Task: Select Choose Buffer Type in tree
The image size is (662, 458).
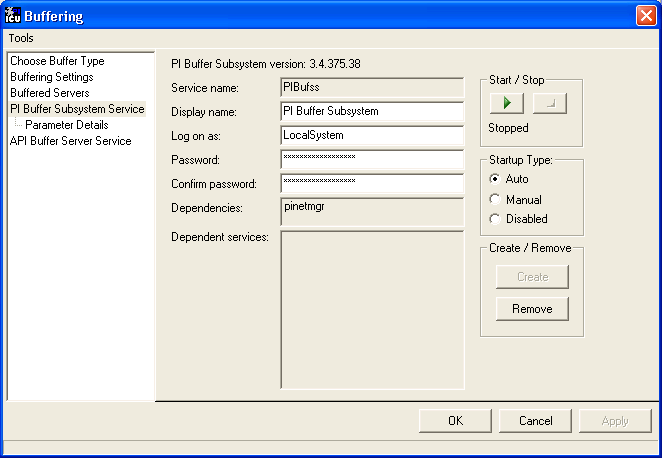Action: coord(57,61)
